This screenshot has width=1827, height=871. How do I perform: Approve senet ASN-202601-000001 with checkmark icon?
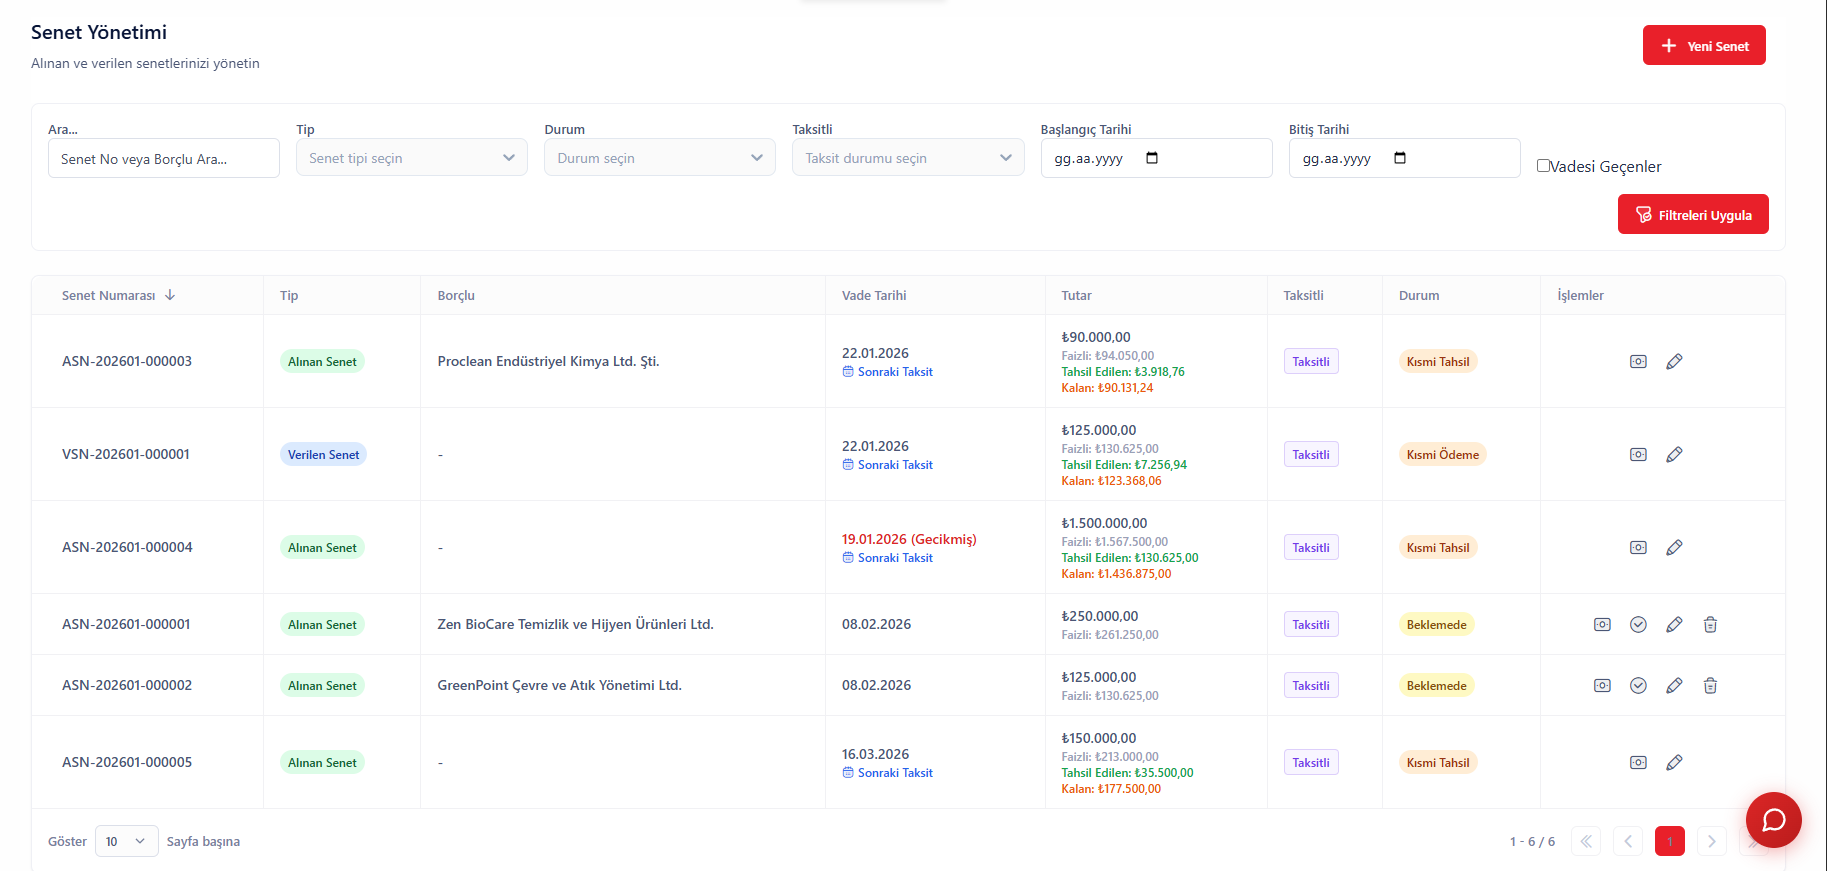1638,624
